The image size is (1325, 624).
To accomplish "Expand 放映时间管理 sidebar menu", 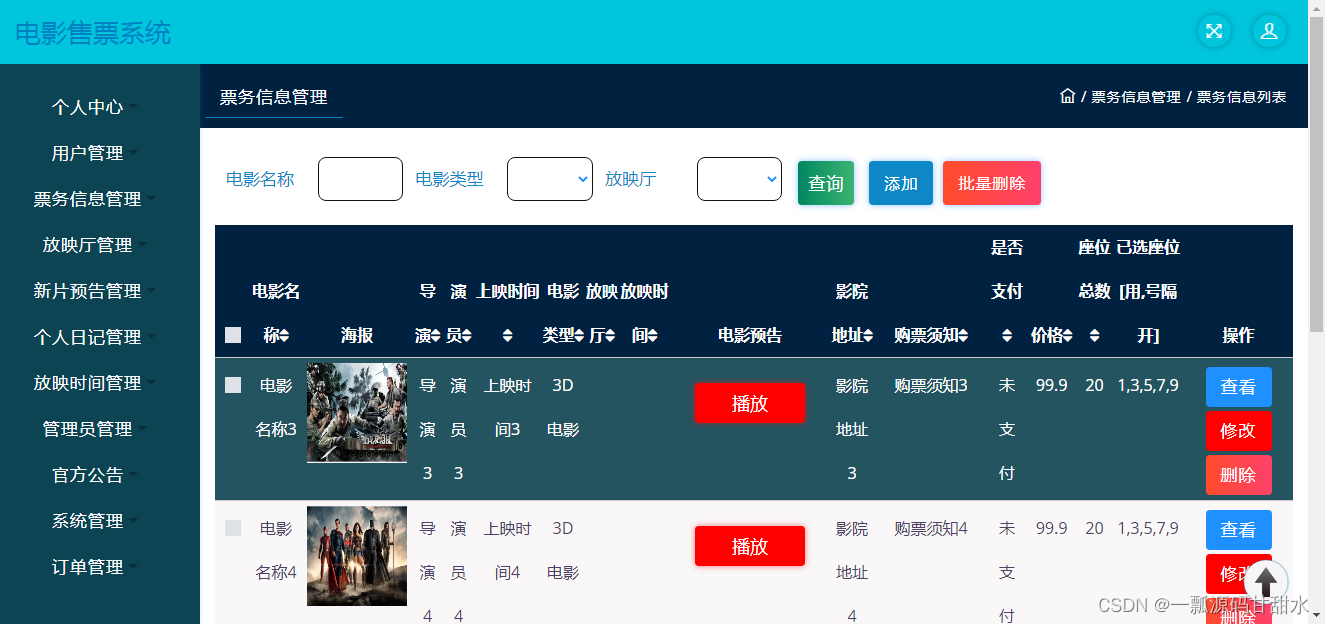I will point(94,383).
